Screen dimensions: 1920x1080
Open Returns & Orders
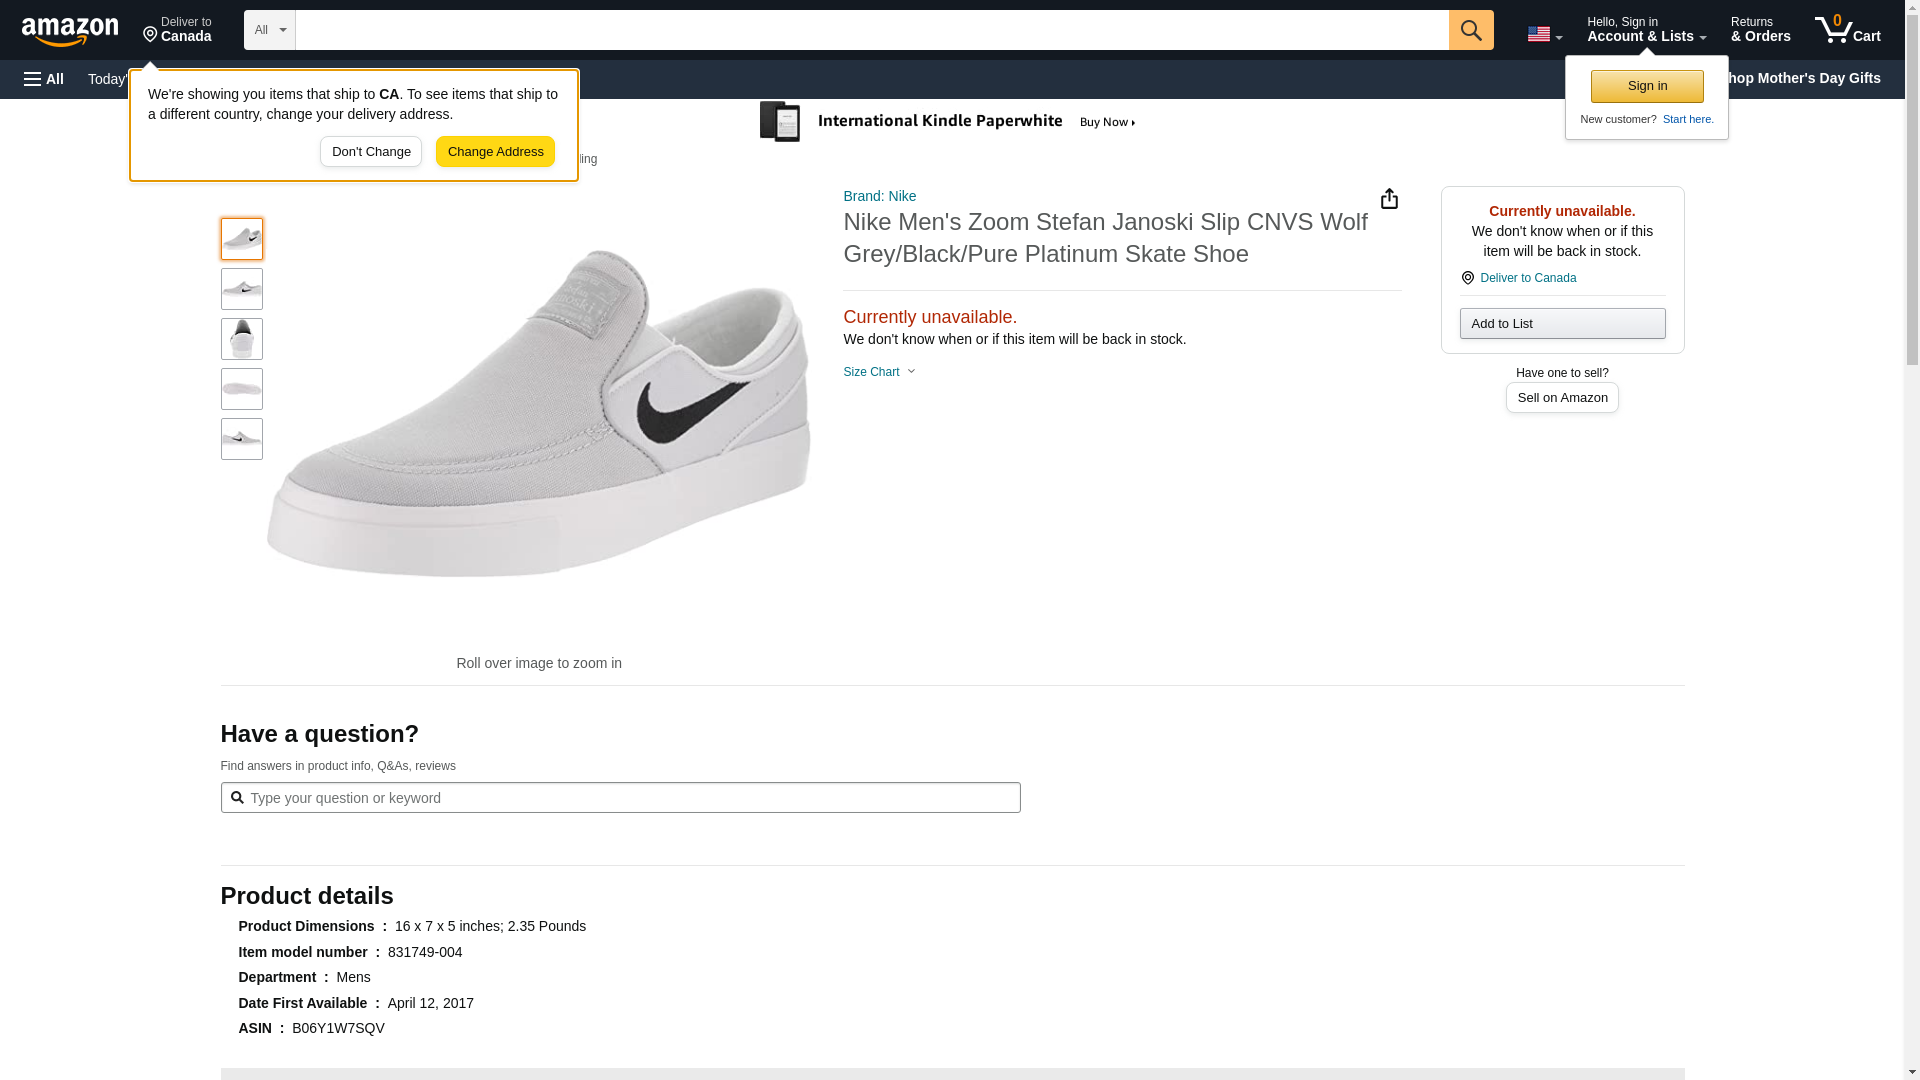pos(1759,30)
